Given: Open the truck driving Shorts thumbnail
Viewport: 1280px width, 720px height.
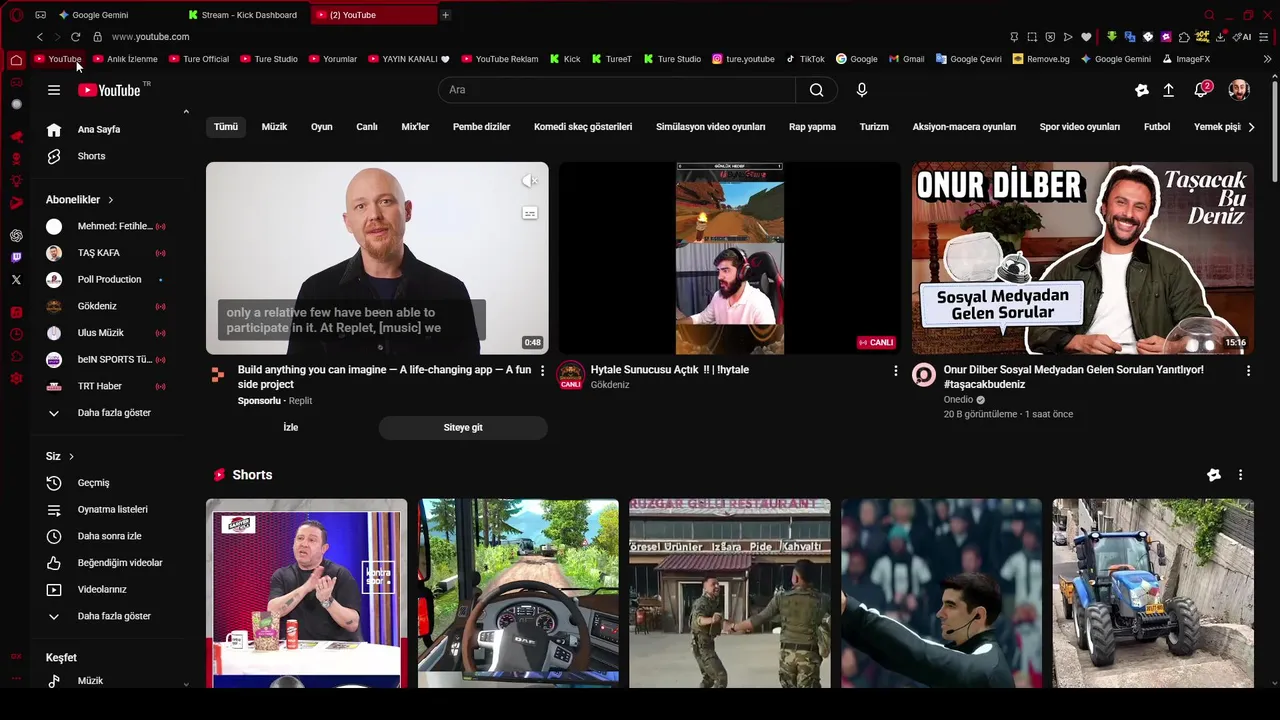Looking at the screenshot, I should 518,593.
